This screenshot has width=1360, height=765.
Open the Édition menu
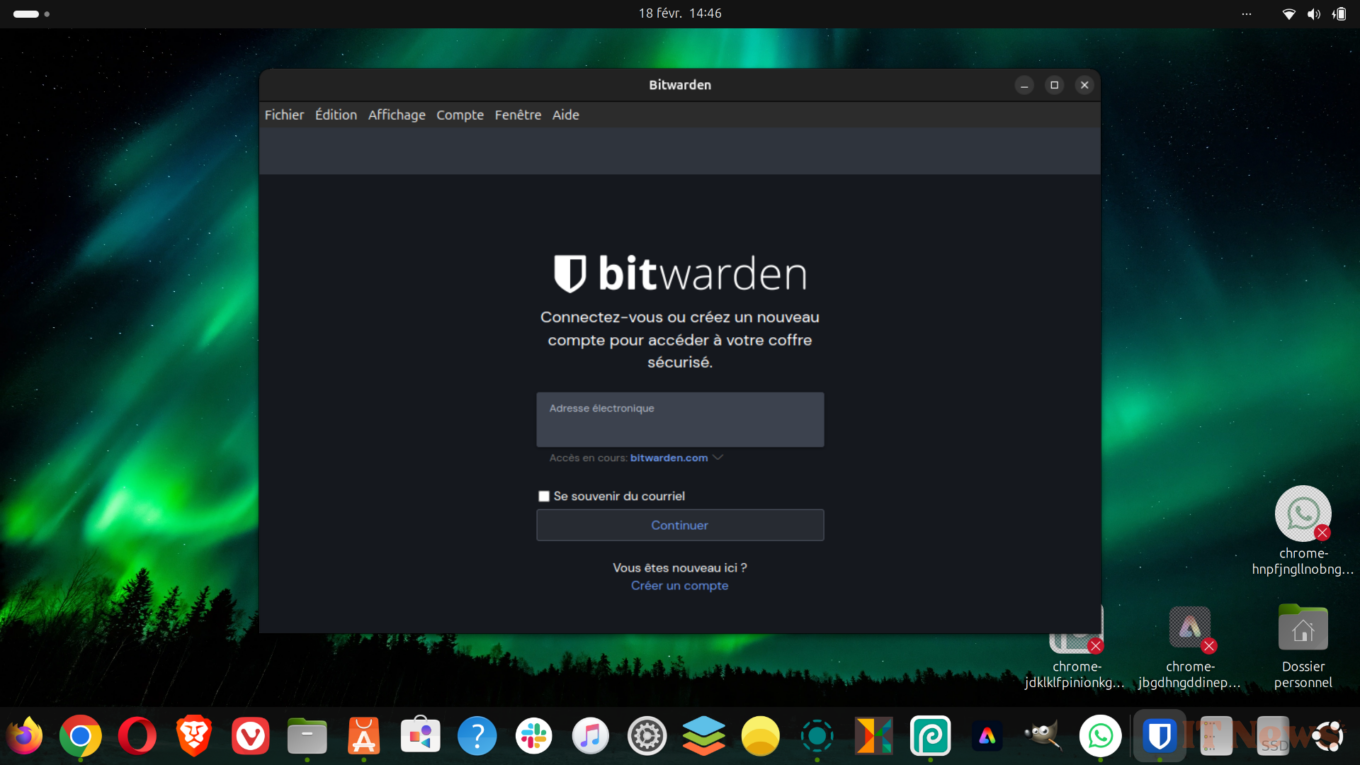click(336, 115)
